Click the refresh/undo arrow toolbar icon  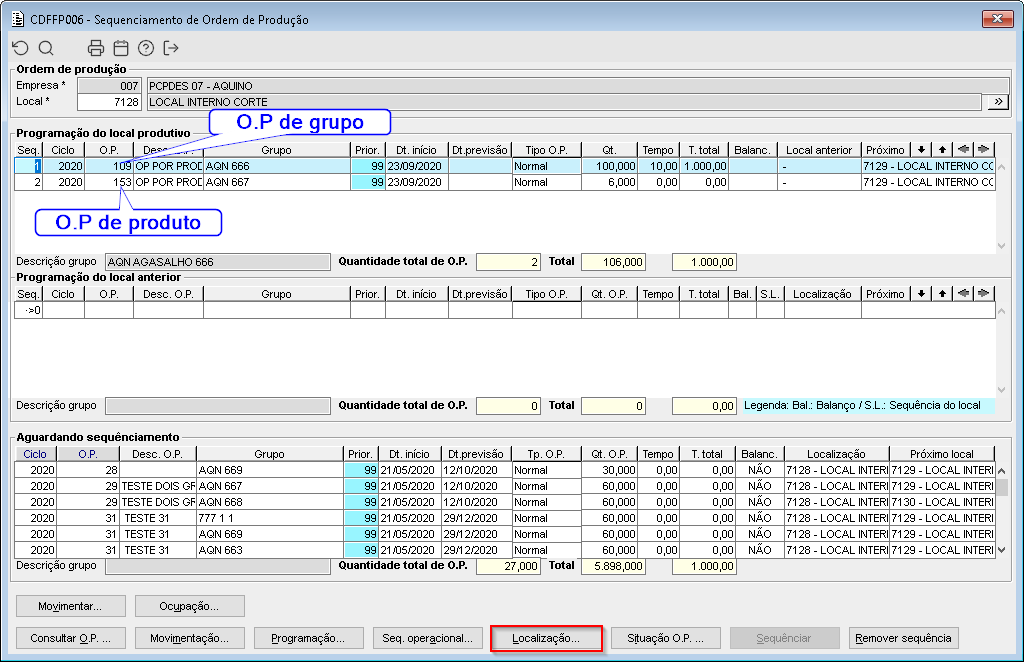pos(20,48)
